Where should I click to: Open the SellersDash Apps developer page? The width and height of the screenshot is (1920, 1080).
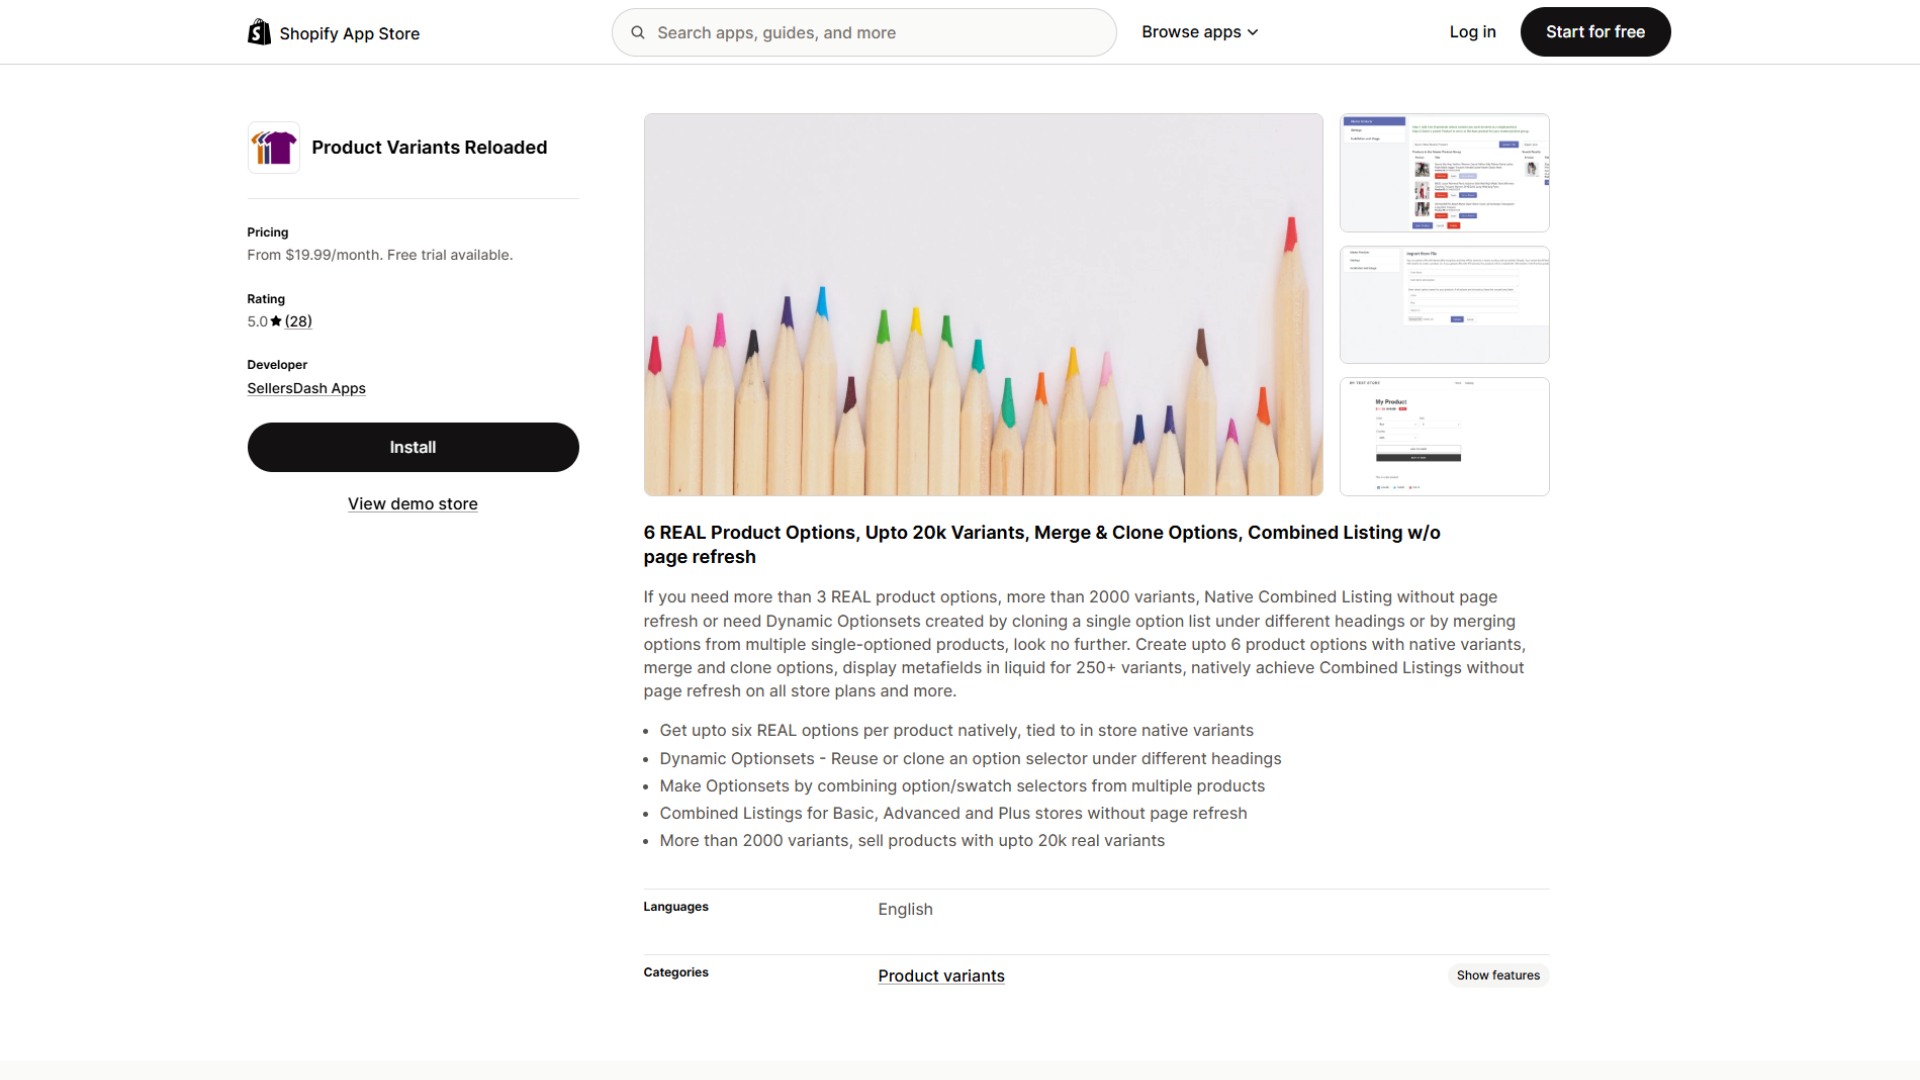click(306, 388)
